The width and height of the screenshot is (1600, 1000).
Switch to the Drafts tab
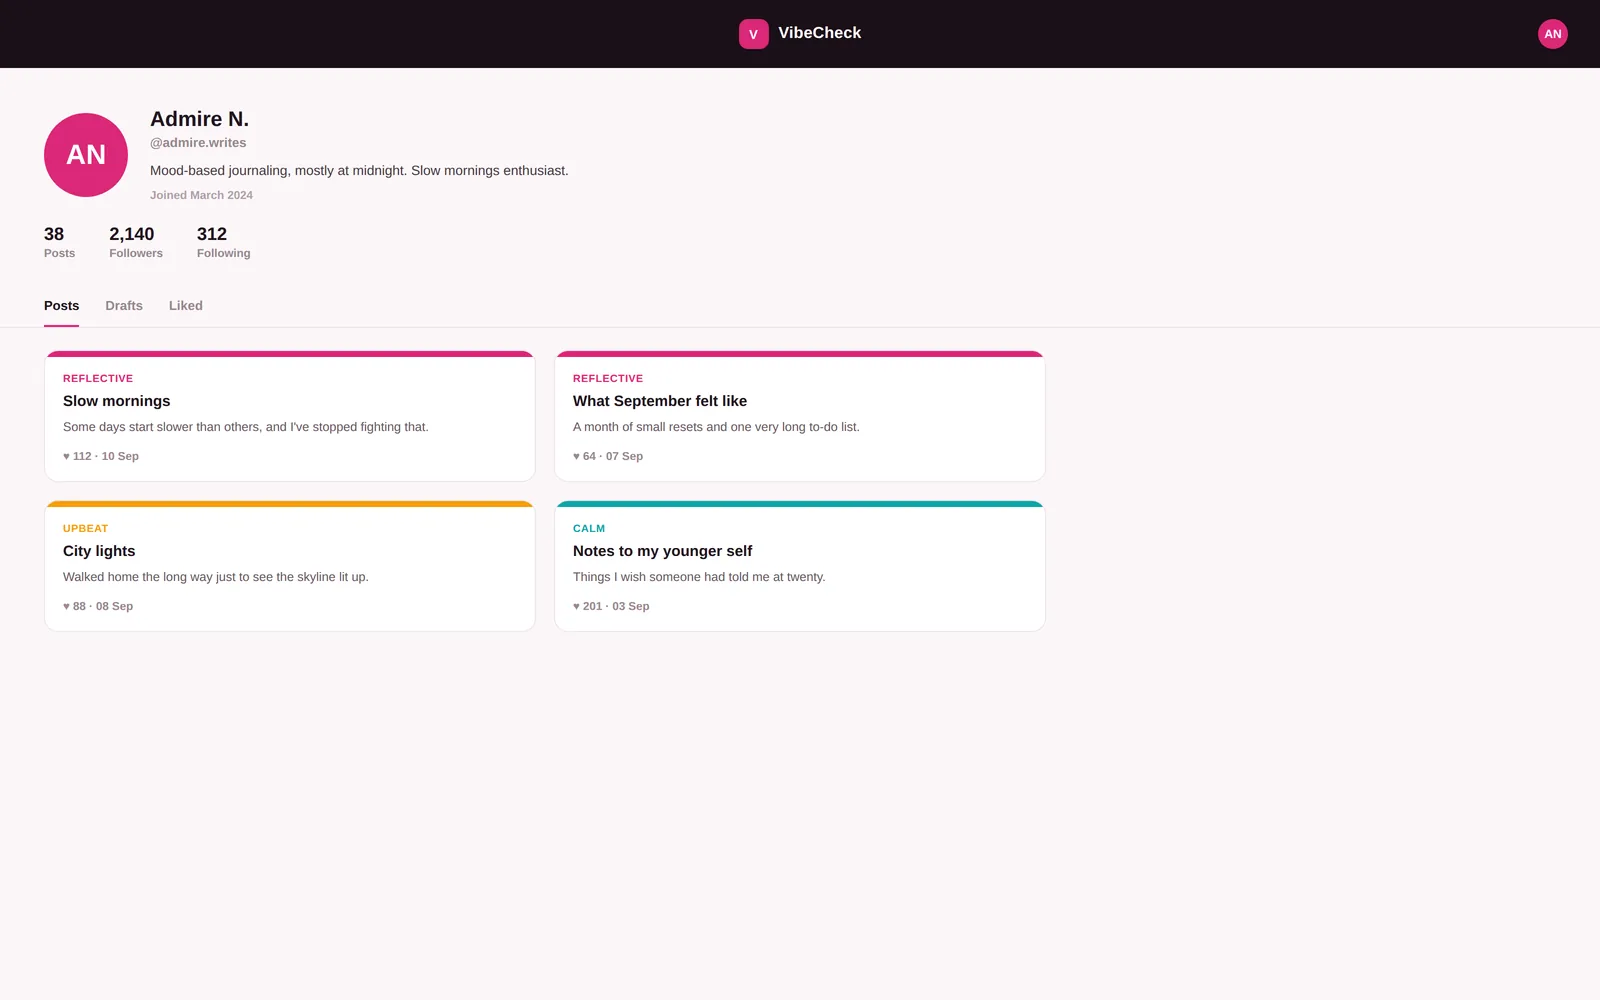124,306
